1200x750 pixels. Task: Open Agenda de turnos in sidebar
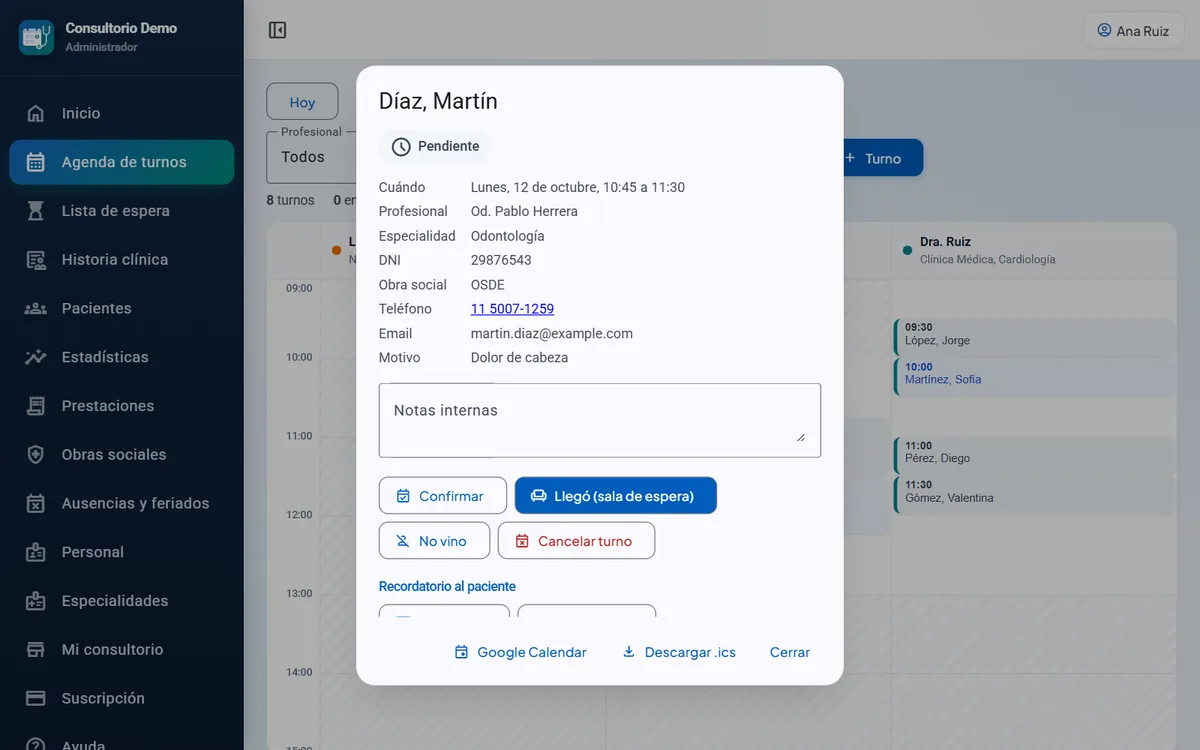122,162
